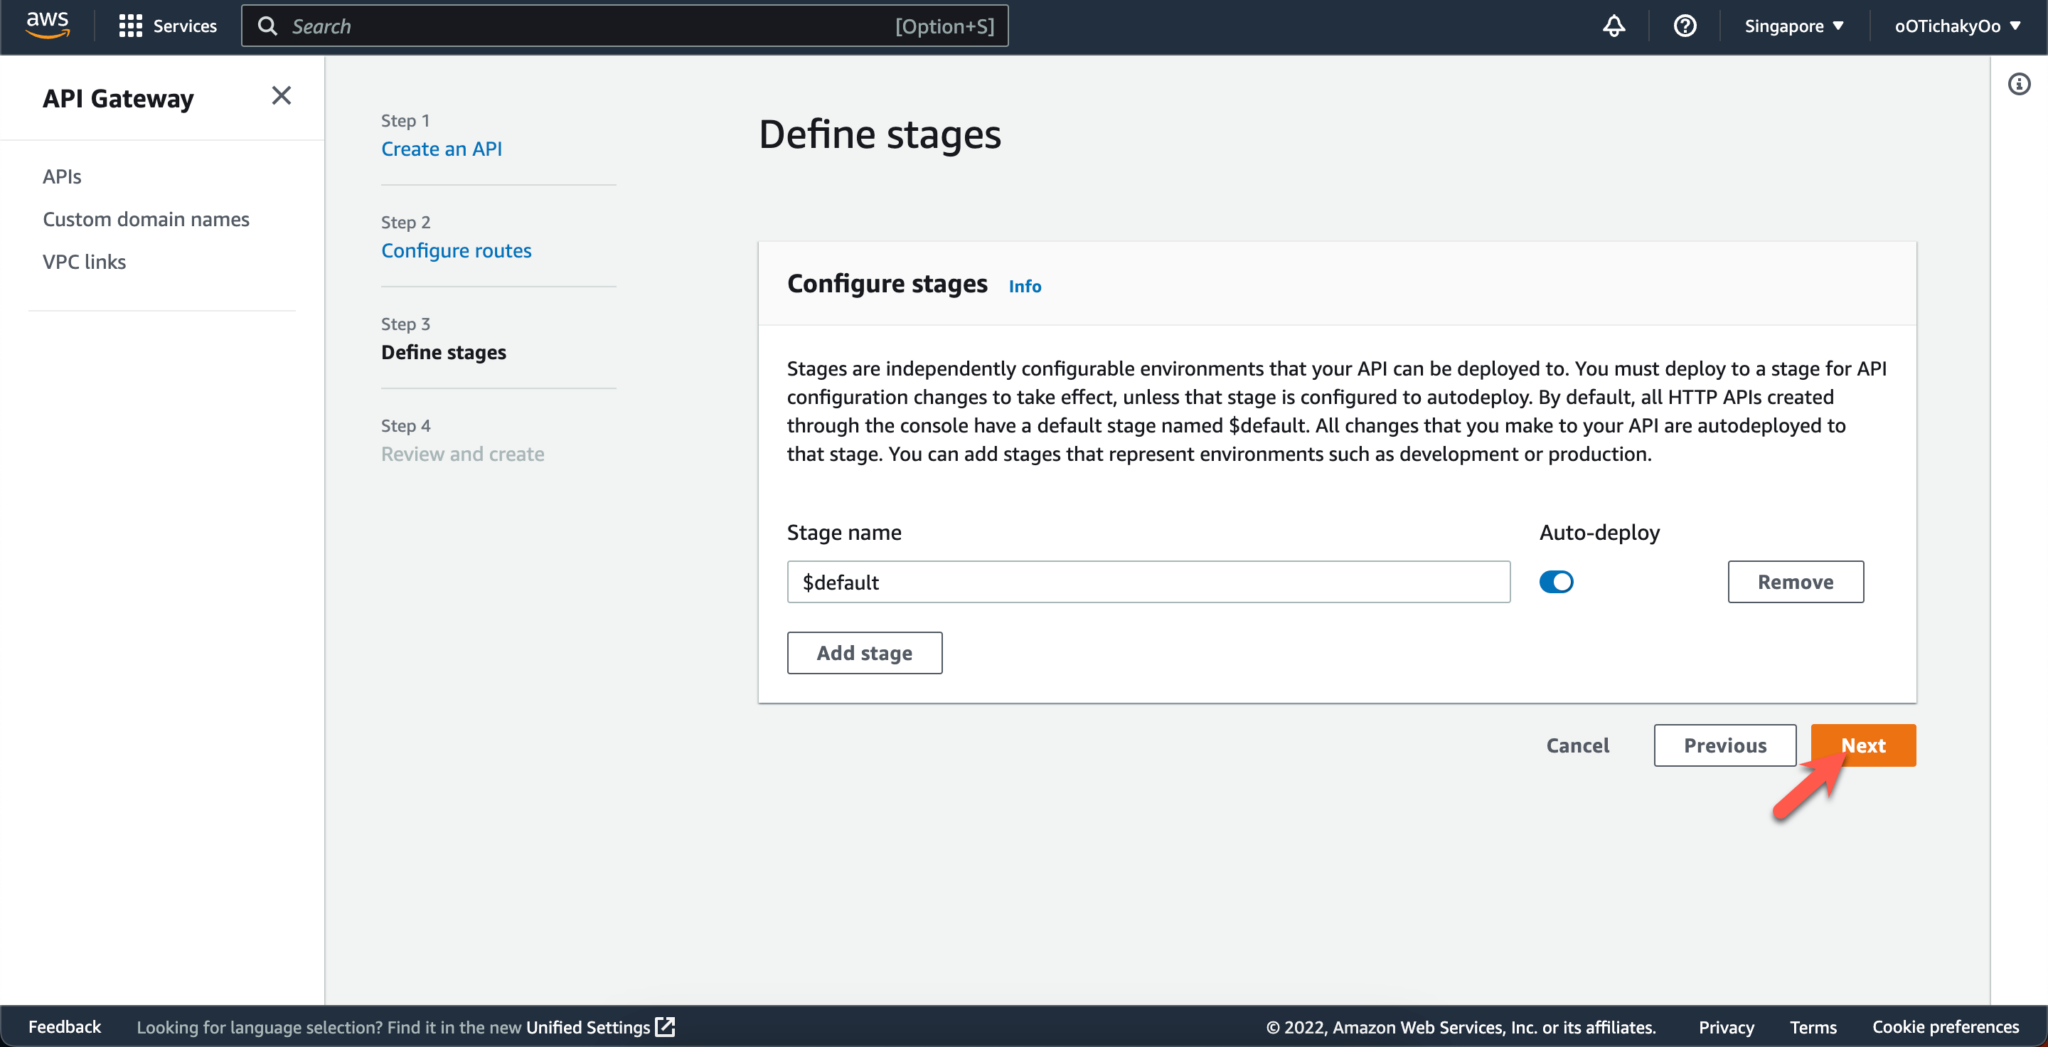Open the notifications bell
2048x1047 pixels.
tap(1614, 26)
